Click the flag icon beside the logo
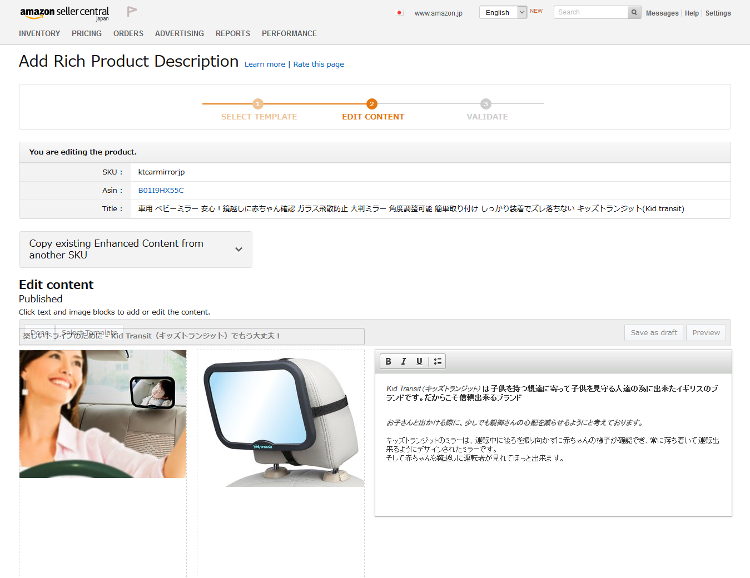Screen dimensions: 750x578 tap(132, 11)
